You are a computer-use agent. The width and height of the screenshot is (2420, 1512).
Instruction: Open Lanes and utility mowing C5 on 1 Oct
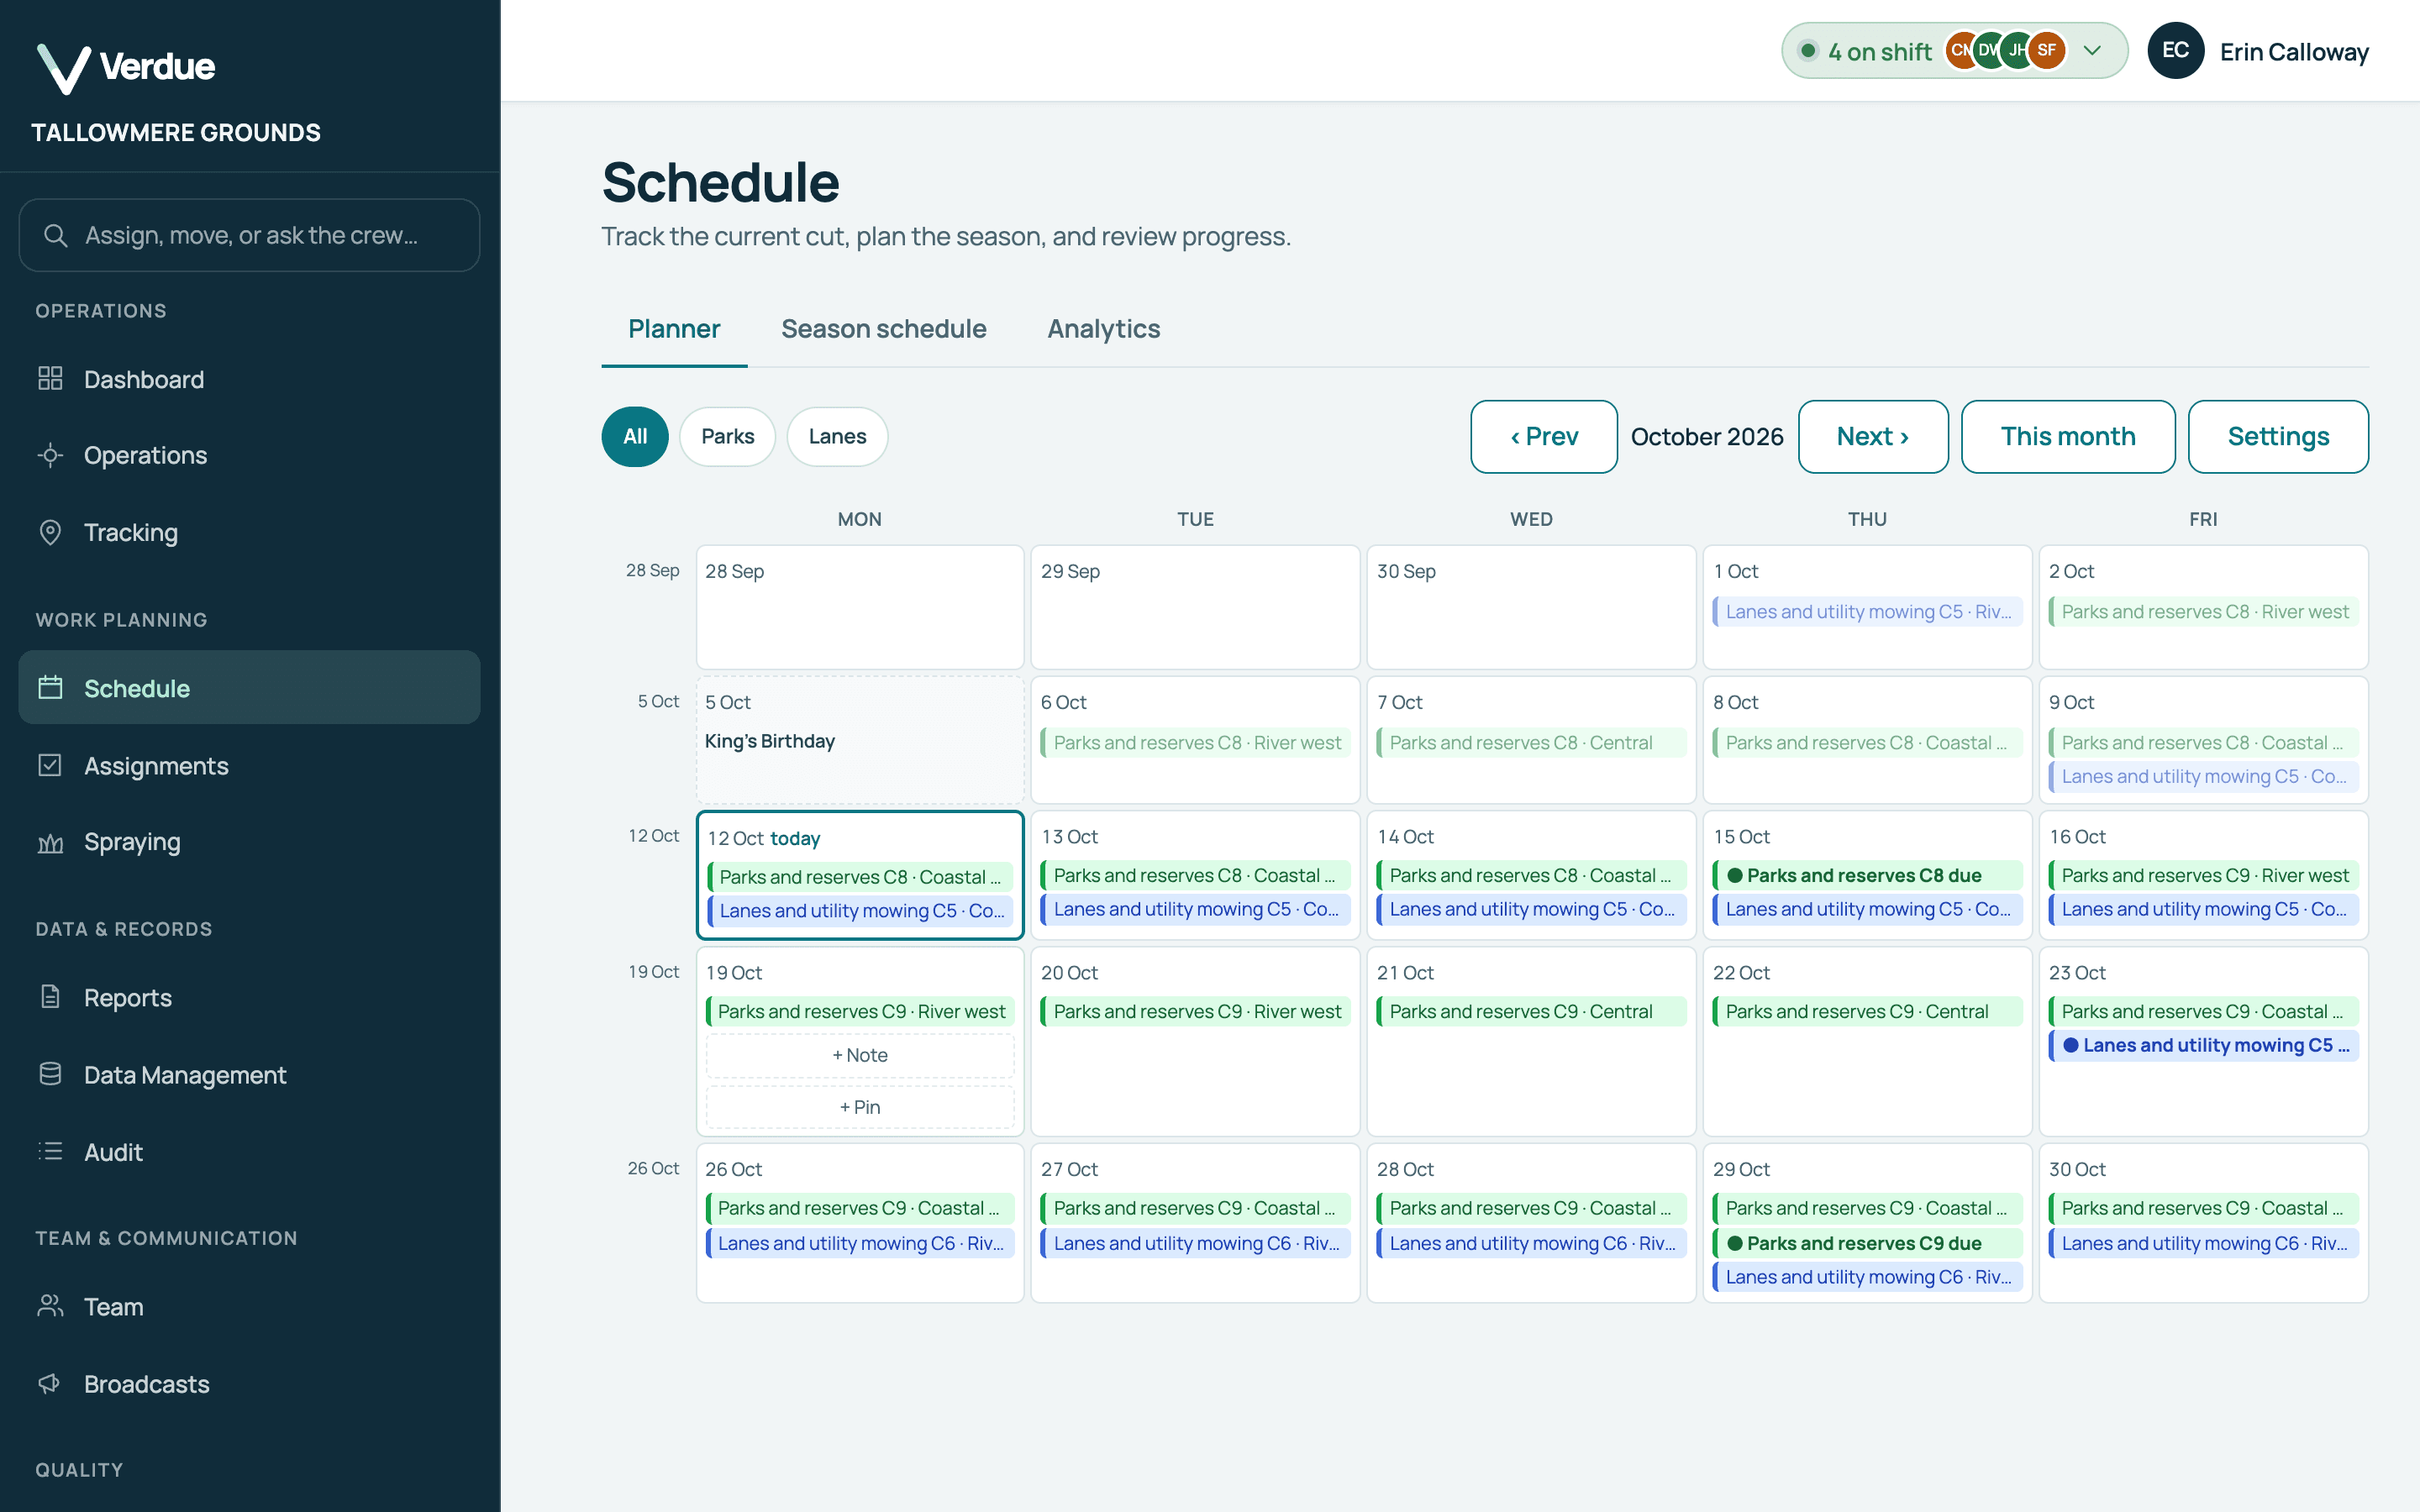pyautogui.click(x=1867, y=611)
